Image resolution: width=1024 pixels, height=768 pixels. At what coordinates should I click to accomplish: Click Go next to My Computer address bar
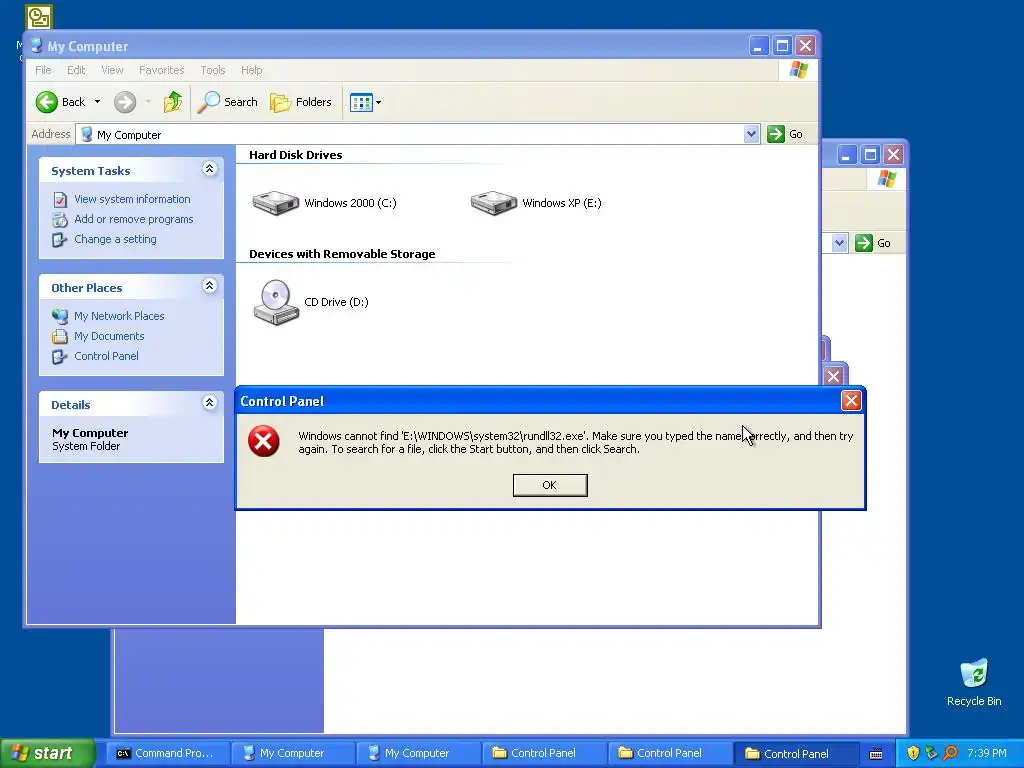(786, 134)
